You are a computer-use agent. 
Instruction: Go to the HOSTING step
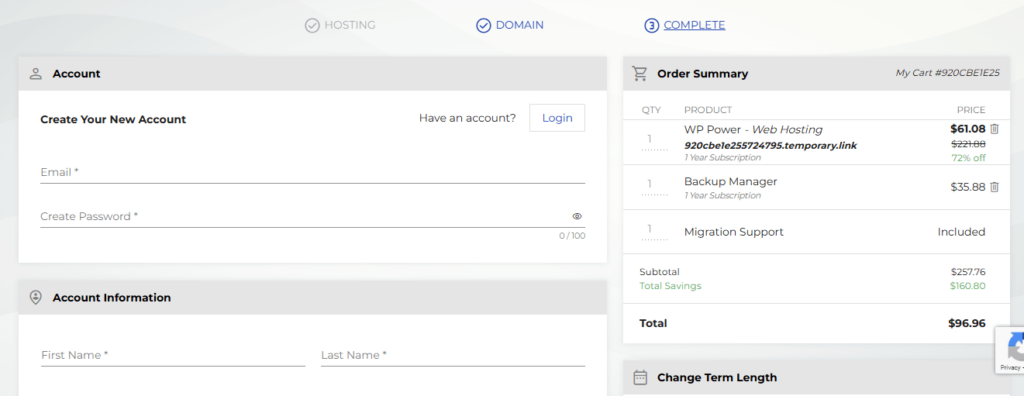[x=349, y=25]
